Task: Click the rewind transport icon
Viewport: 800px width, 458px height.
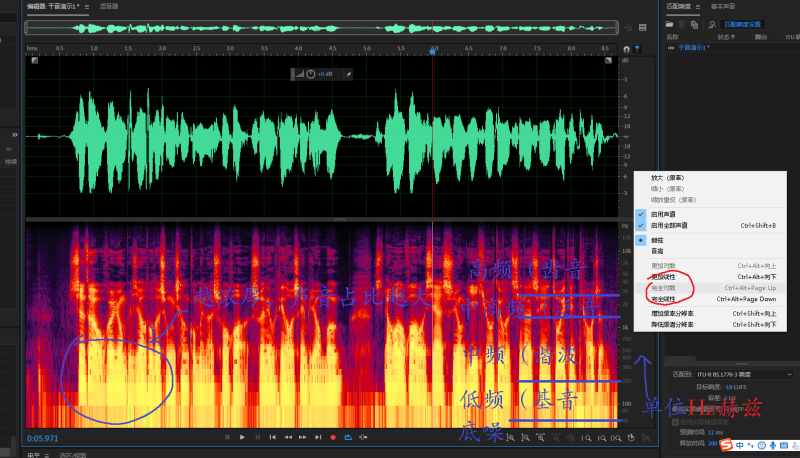Action: [288, 437]
